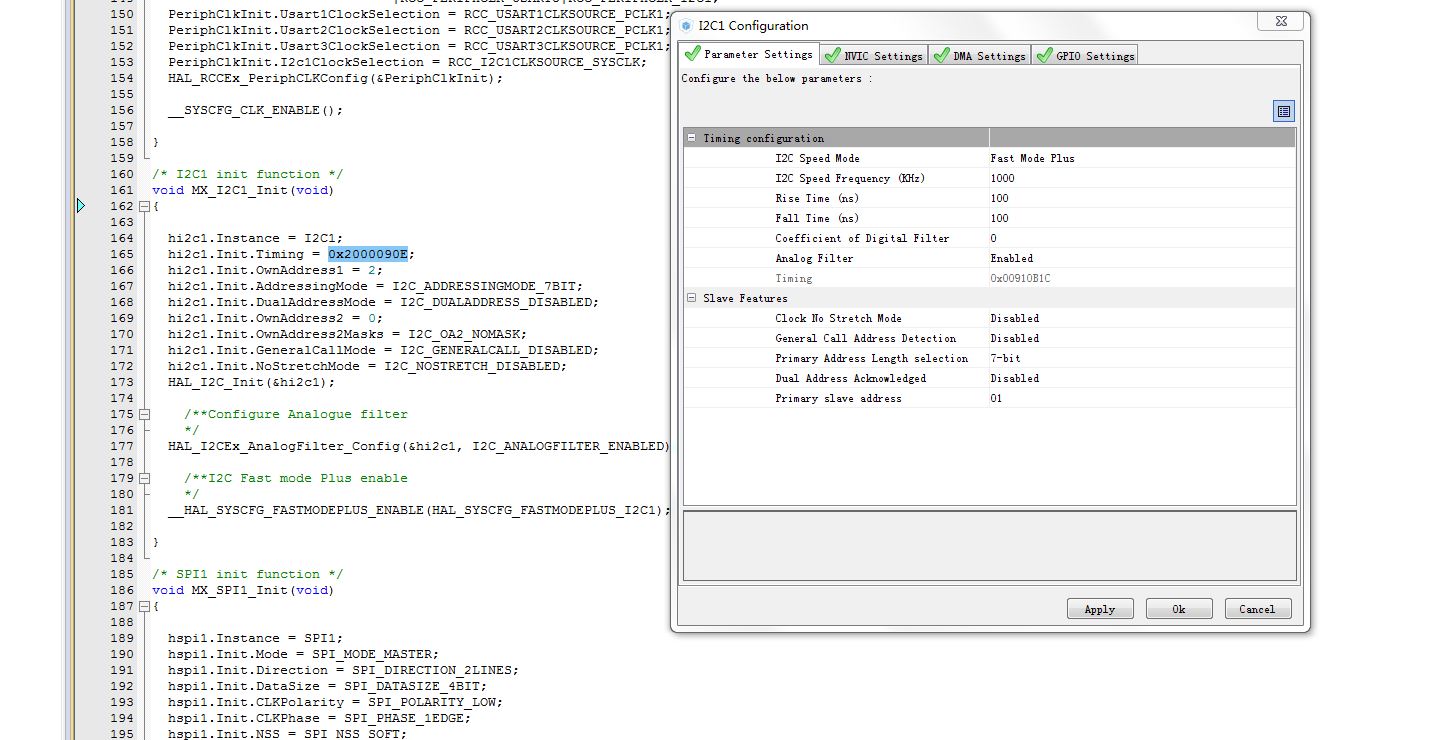Click the selected value 0x2000090E in code
Image resolution: width=1445 pixels, height=740 pixels.
[x=368, y=254]
